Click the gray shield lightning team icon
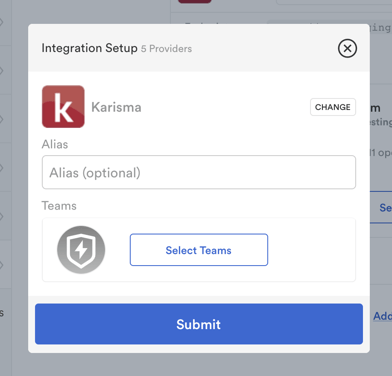392x376 pixels. [x=81, y=250]
